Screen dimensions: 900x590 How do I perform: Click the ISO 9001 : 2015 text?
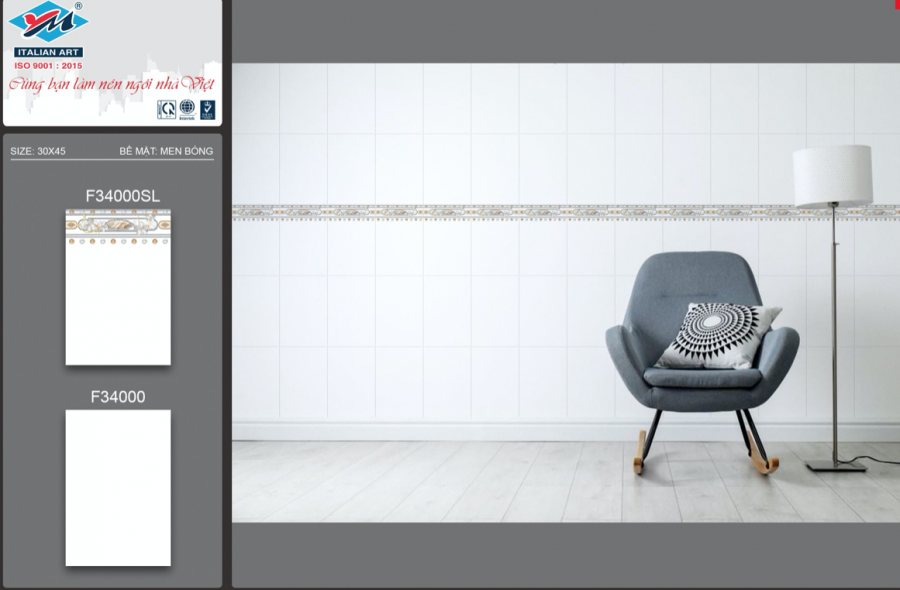(x=48, y=65)
